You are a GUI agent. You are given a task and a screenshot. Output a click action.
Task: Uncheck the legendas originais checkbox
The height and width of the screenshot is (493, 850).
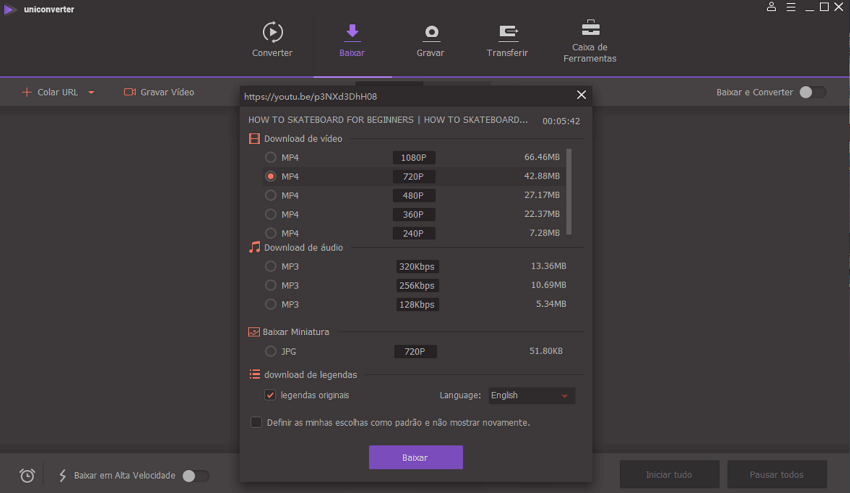270,395
